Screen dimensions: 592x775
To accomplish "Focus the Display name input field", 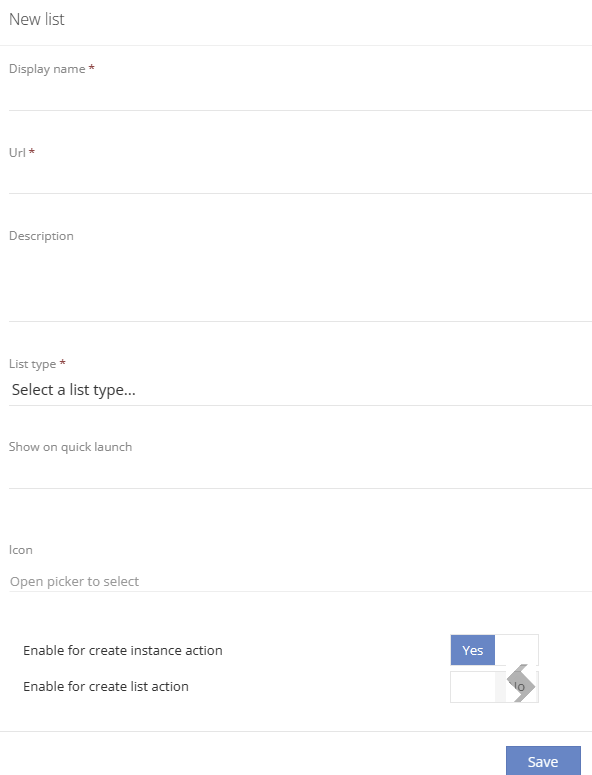I will tap(300, 95).
